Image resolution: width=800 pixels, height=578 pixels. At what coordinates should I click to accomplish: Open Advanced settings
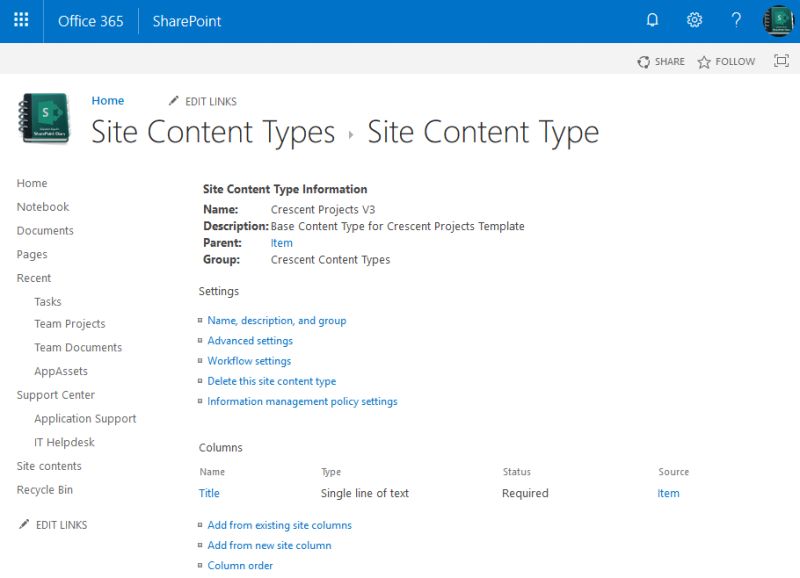coord(249,340)
